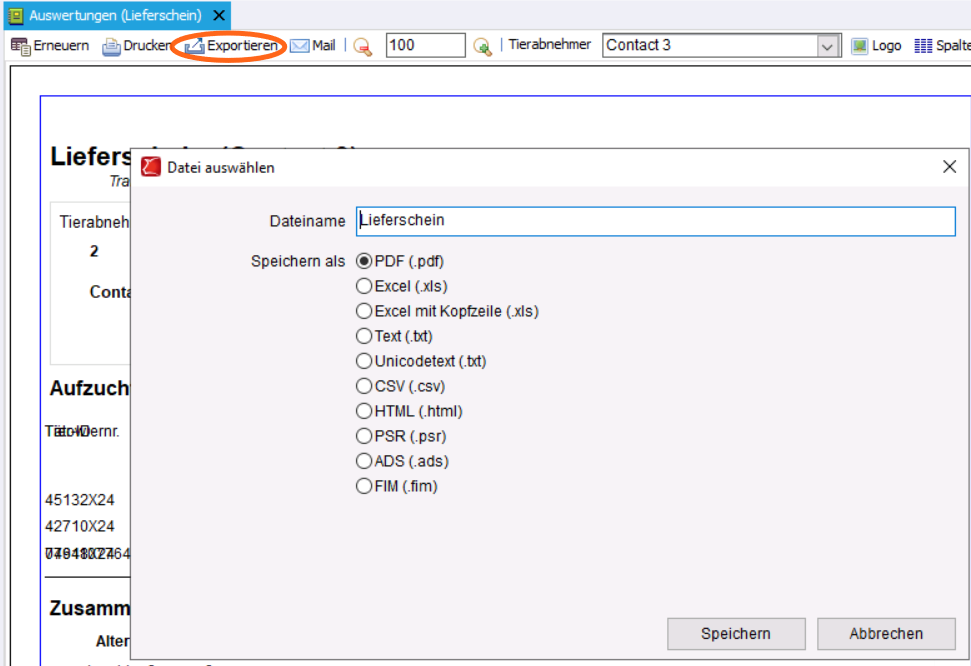Click the zoom percentage field showing 100
Viewport: 971px width, 666px height.
point(425,45)
